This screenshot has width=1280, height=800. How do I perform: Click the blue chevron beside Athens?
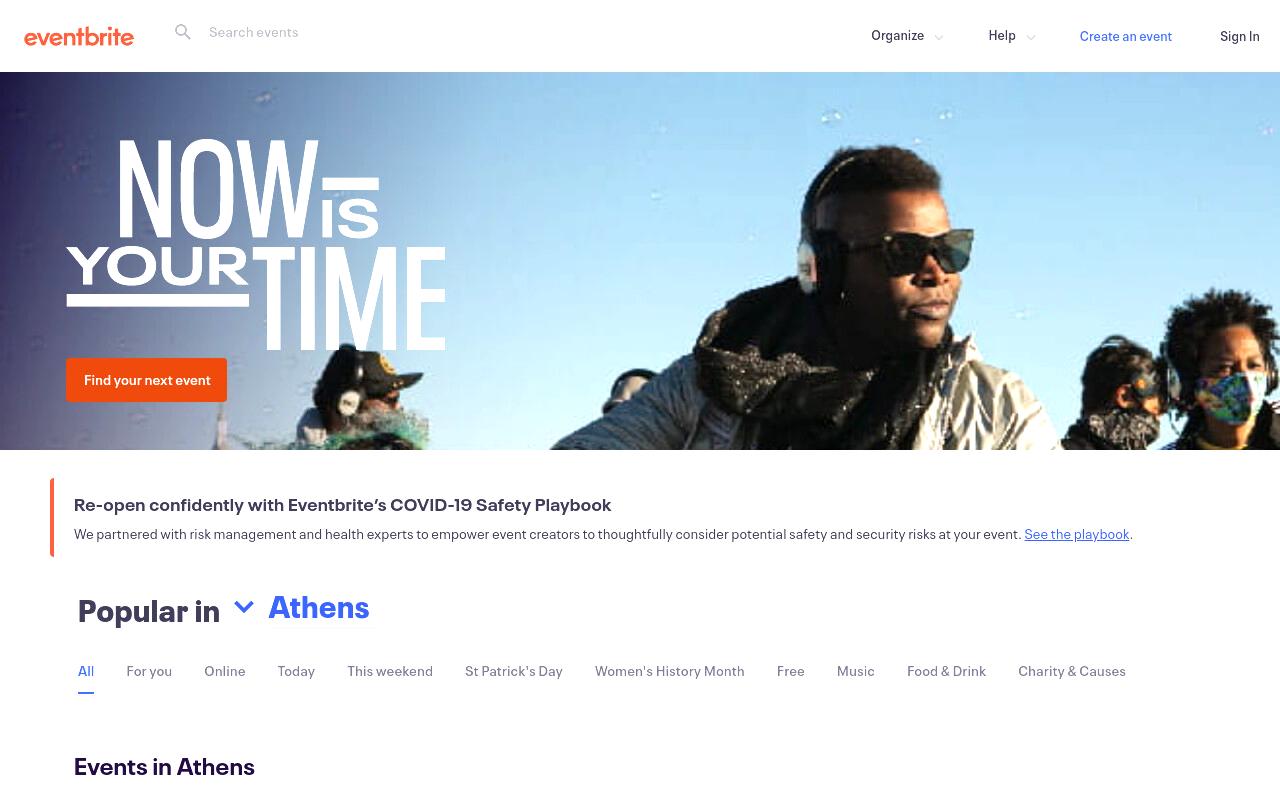[x=244, y=607]
